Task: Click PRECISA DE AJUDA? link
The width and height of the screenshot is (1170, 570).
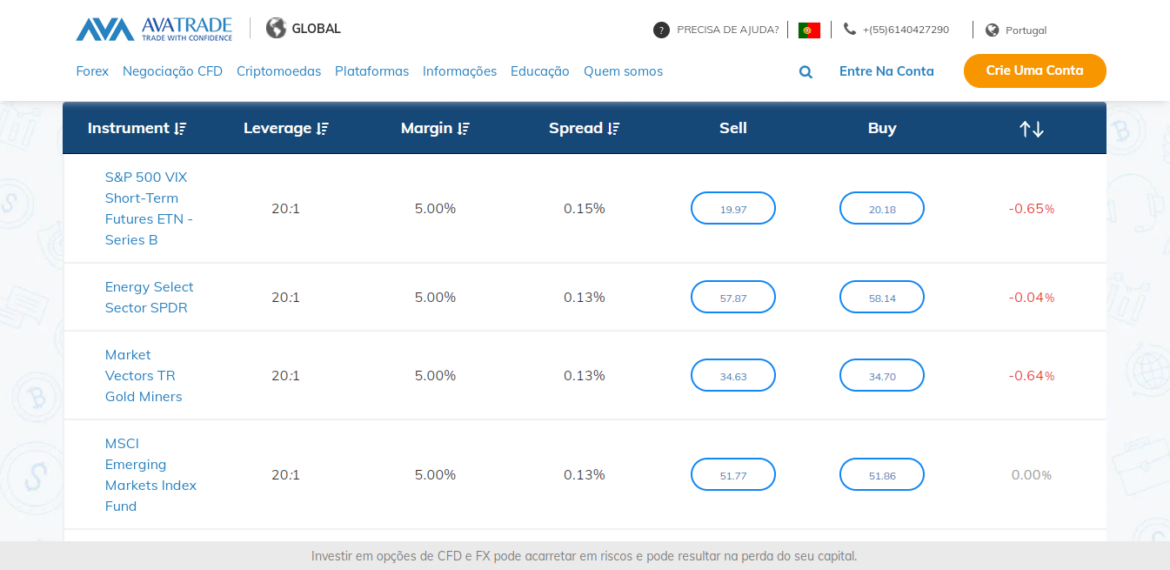Action: (x=728, y=30)
